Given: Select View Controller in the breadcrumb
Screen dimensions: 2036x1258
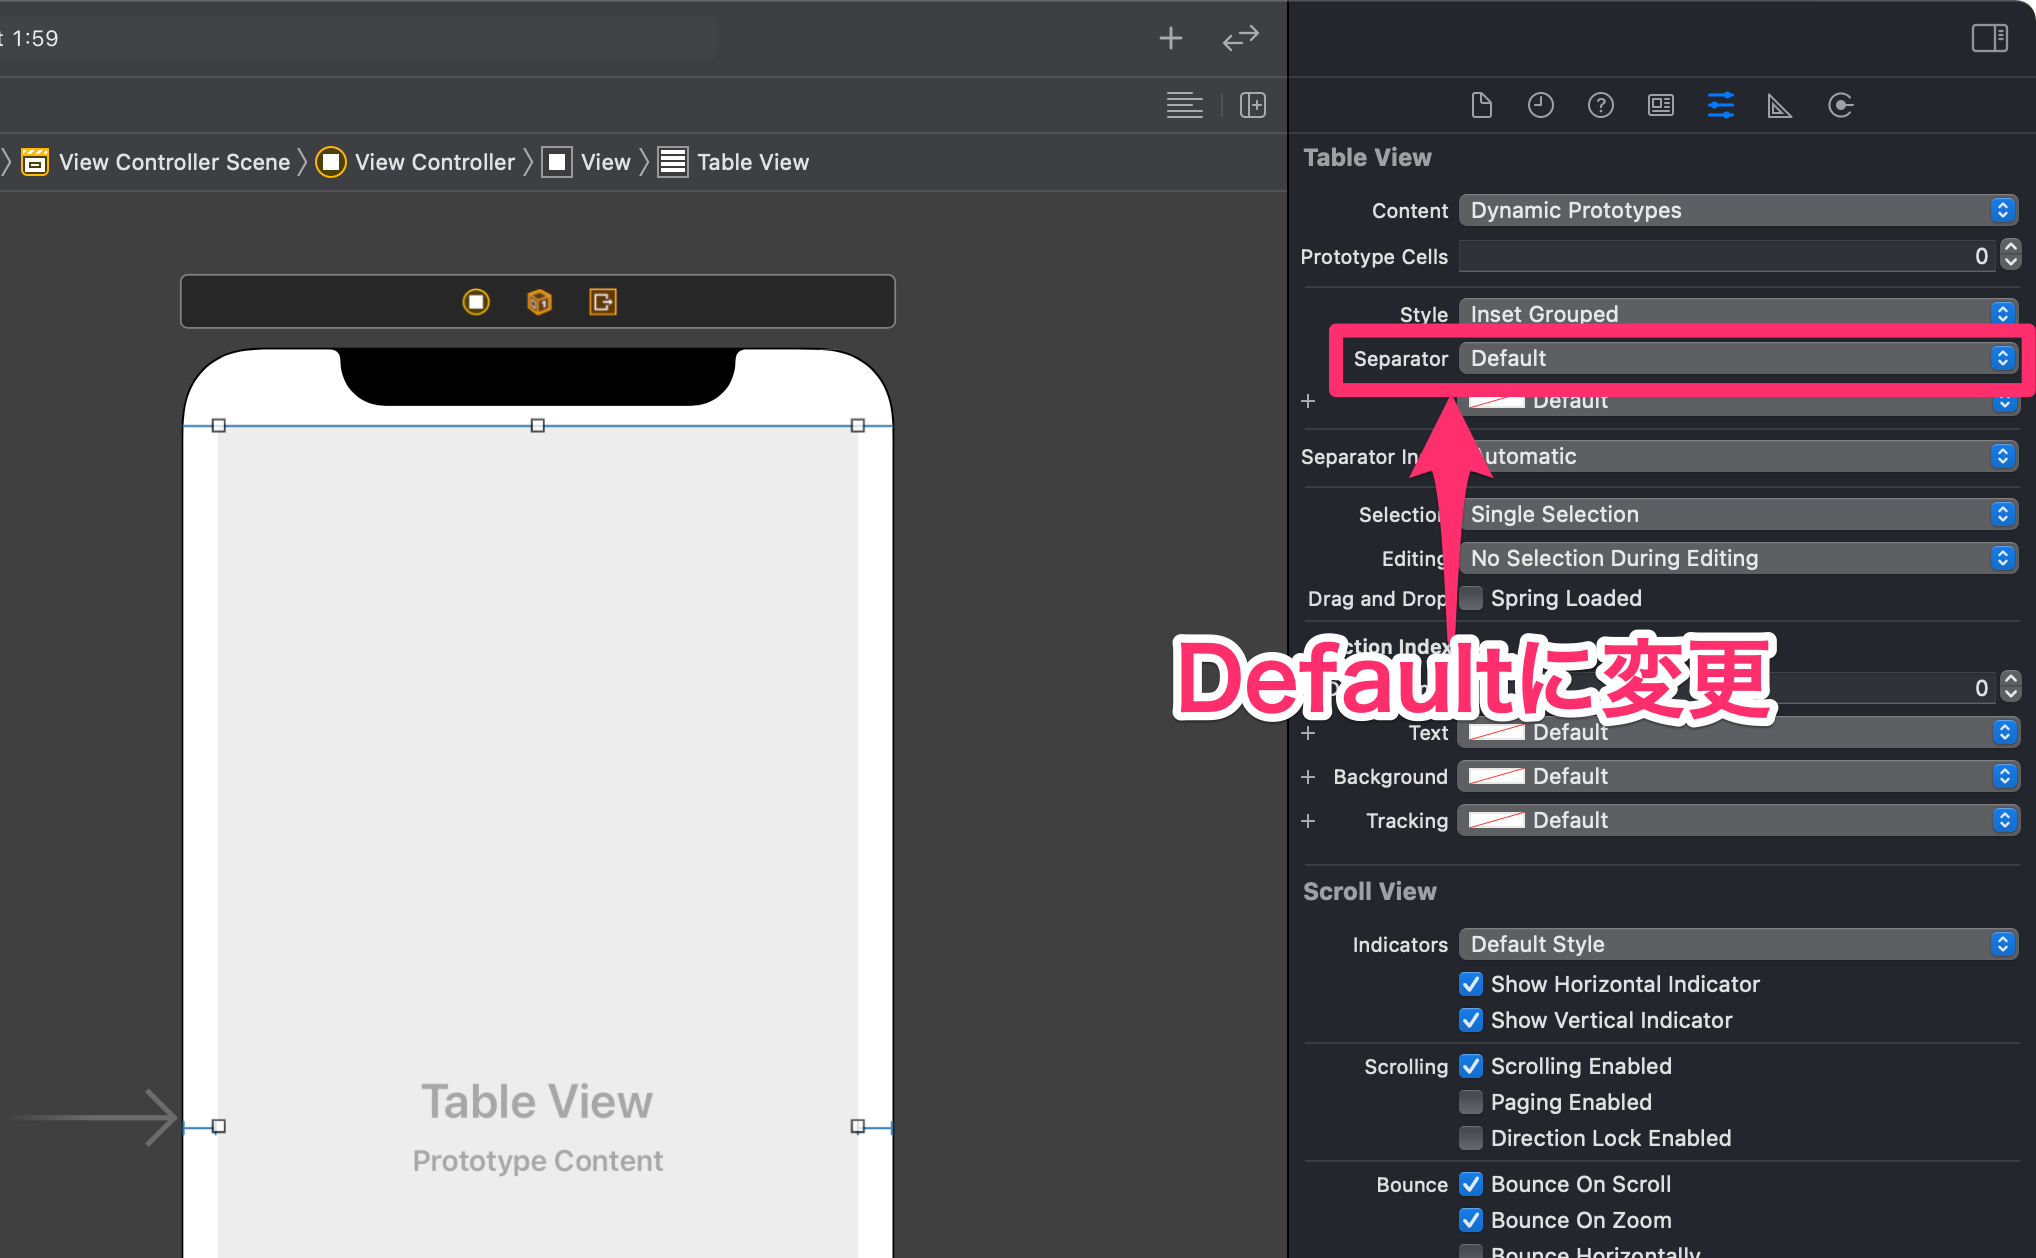Looking at the screenshot, I should 416,162.
